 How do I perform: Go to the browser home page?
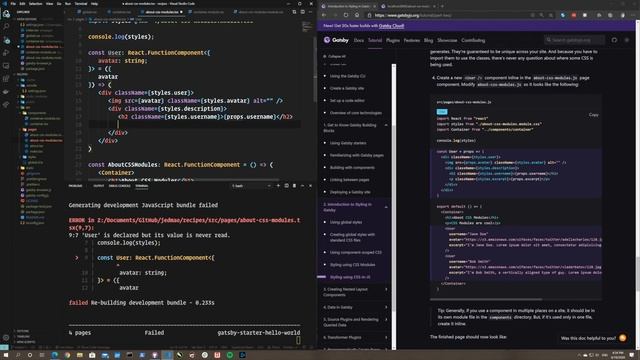point(357,15)
